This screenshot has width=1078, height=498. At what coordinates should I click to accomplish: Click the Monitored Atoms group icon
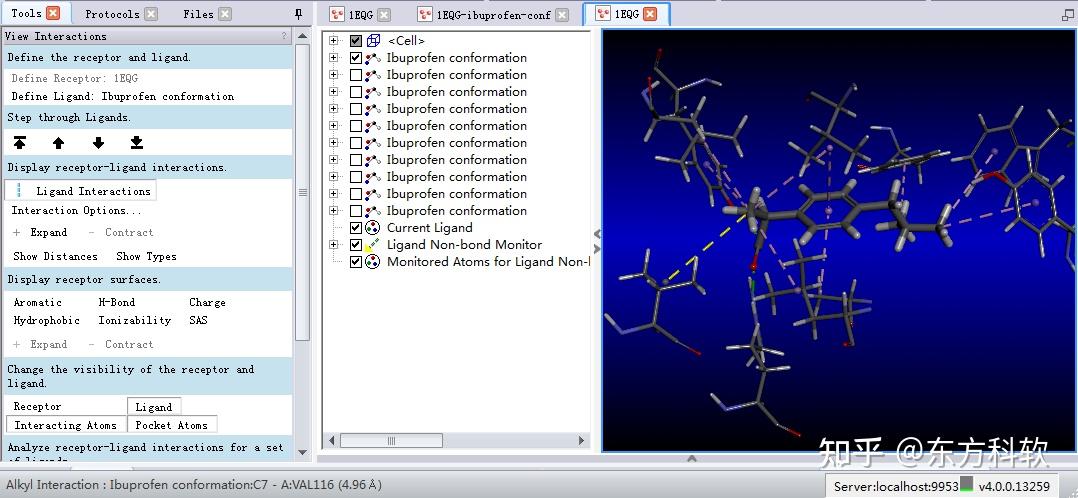coord(373,261)
